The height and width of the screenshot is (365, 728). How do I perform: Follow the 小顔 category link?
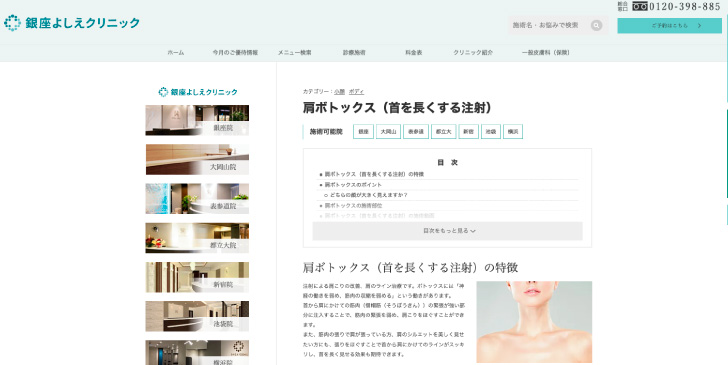339,92
